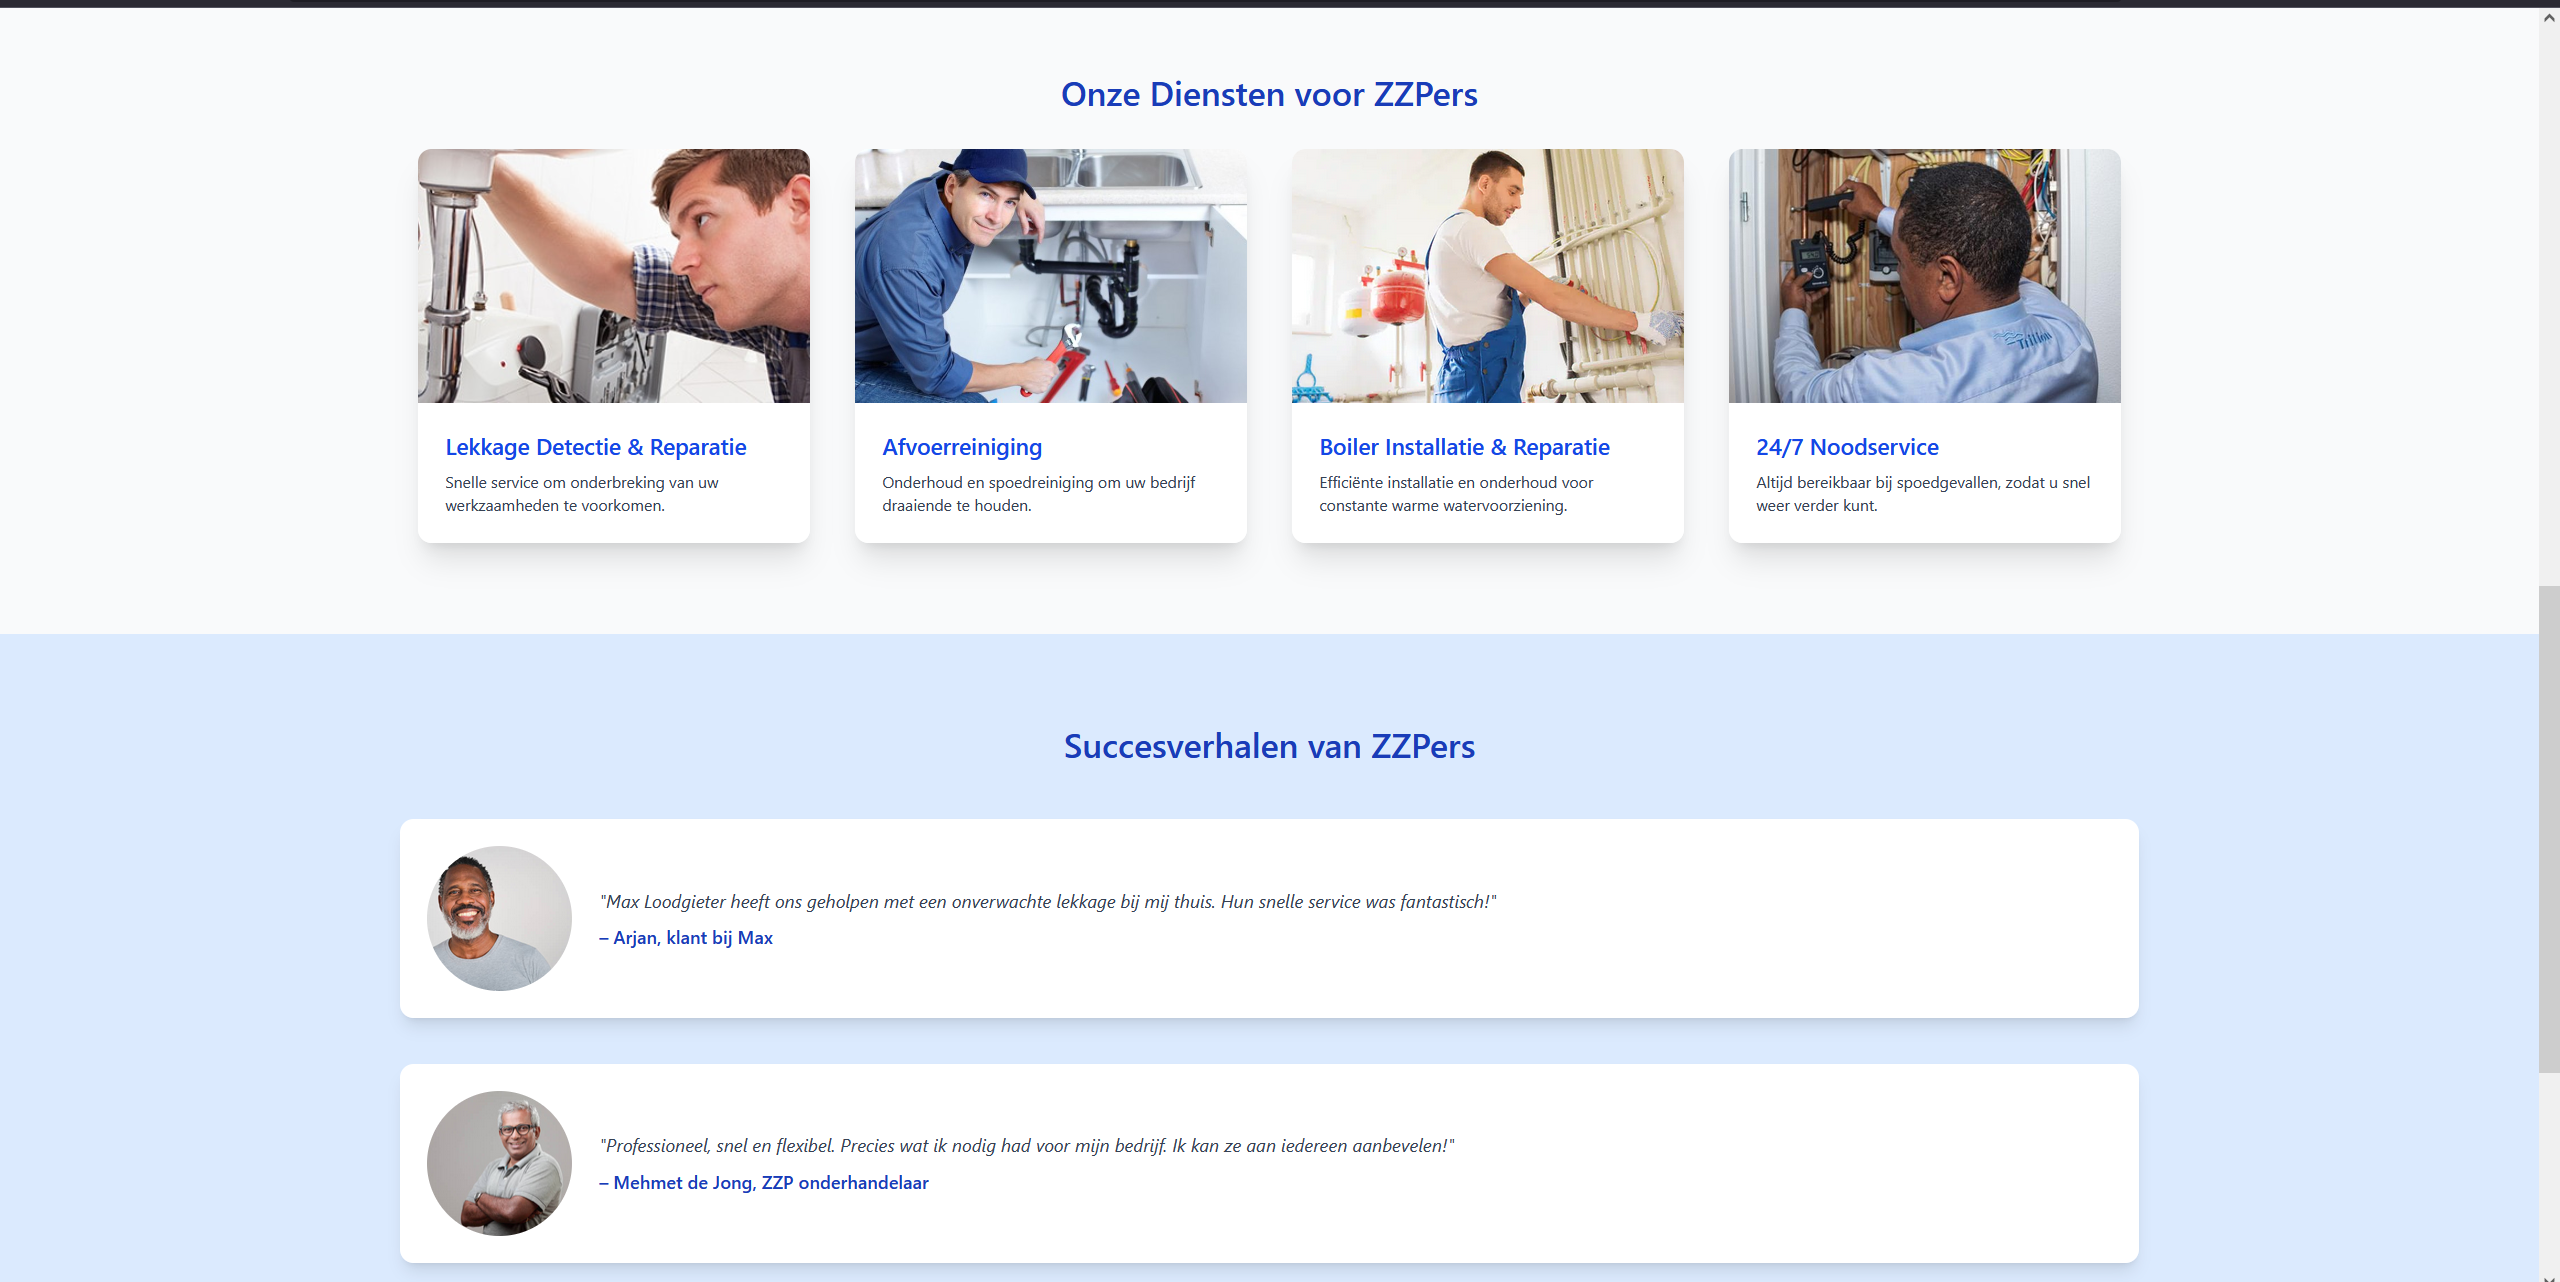Click the text "Snelle service om onderbreking van uw"
Viewport: 2560px width, 1282px height.
[x=582, y=483]
